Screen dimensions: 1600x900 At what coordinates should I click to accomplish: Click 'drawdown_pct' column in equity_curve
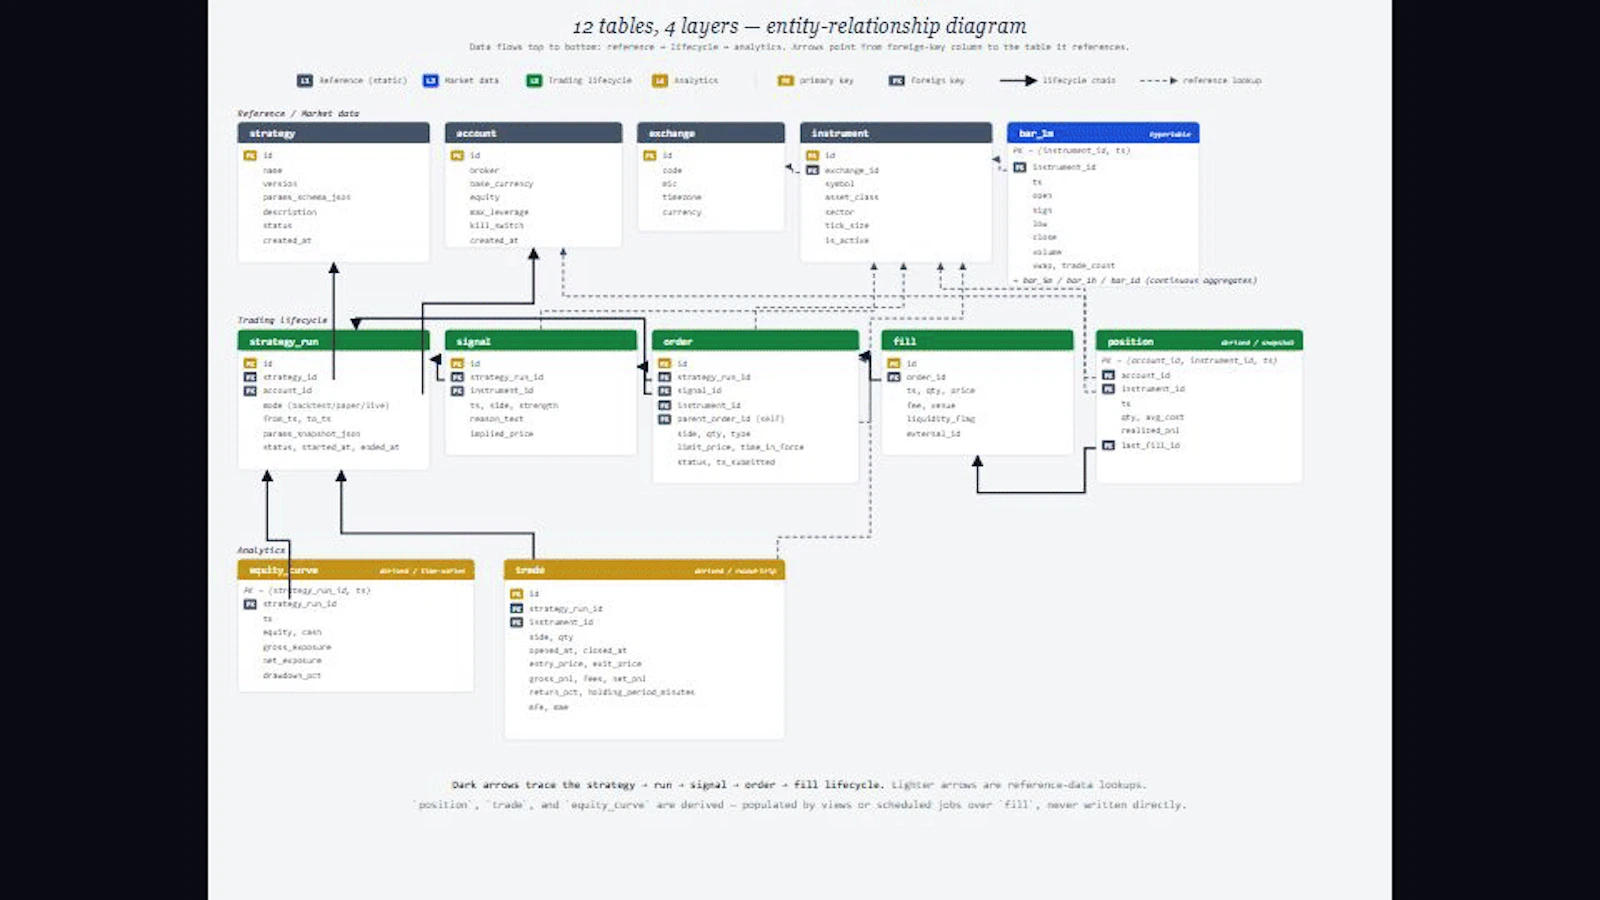point(292,676)
